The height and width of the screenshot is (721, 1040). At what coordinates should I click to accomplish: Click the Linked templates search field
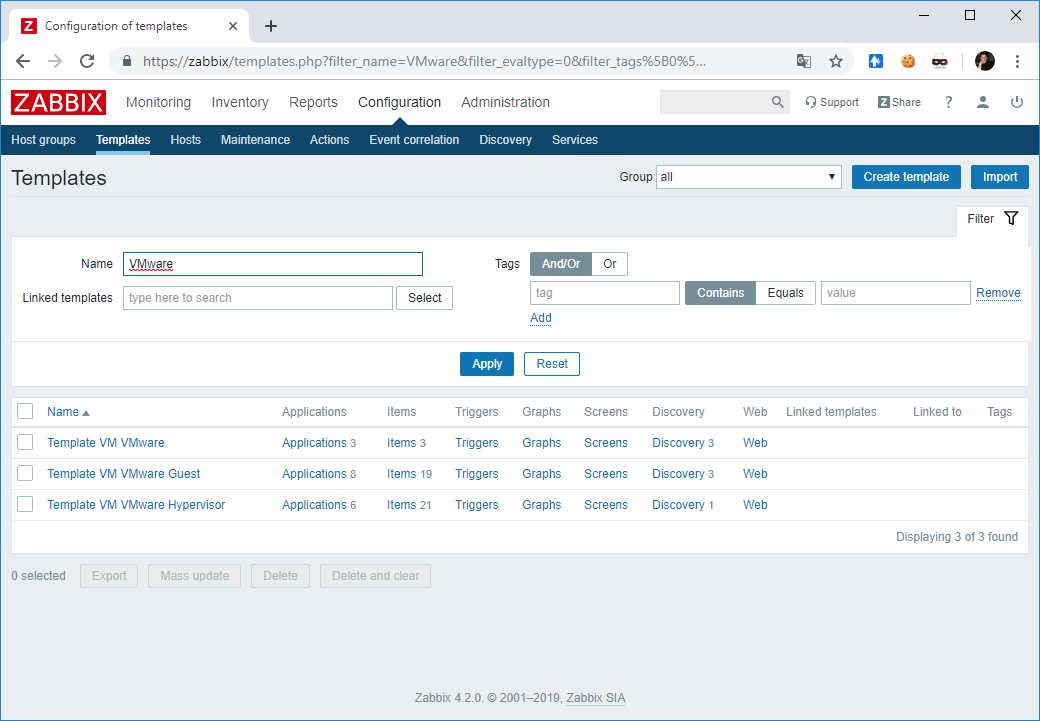coord(258,298)
